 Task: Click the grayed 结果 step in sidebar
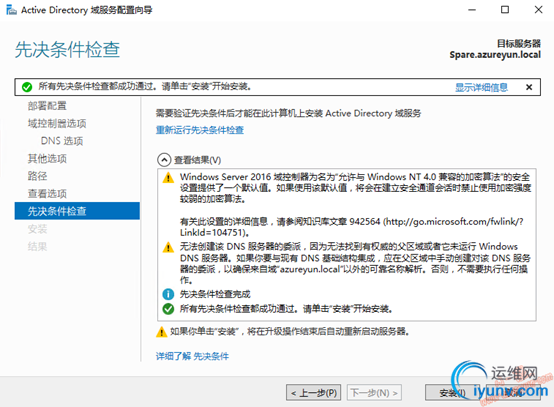(x=37, y=246)
